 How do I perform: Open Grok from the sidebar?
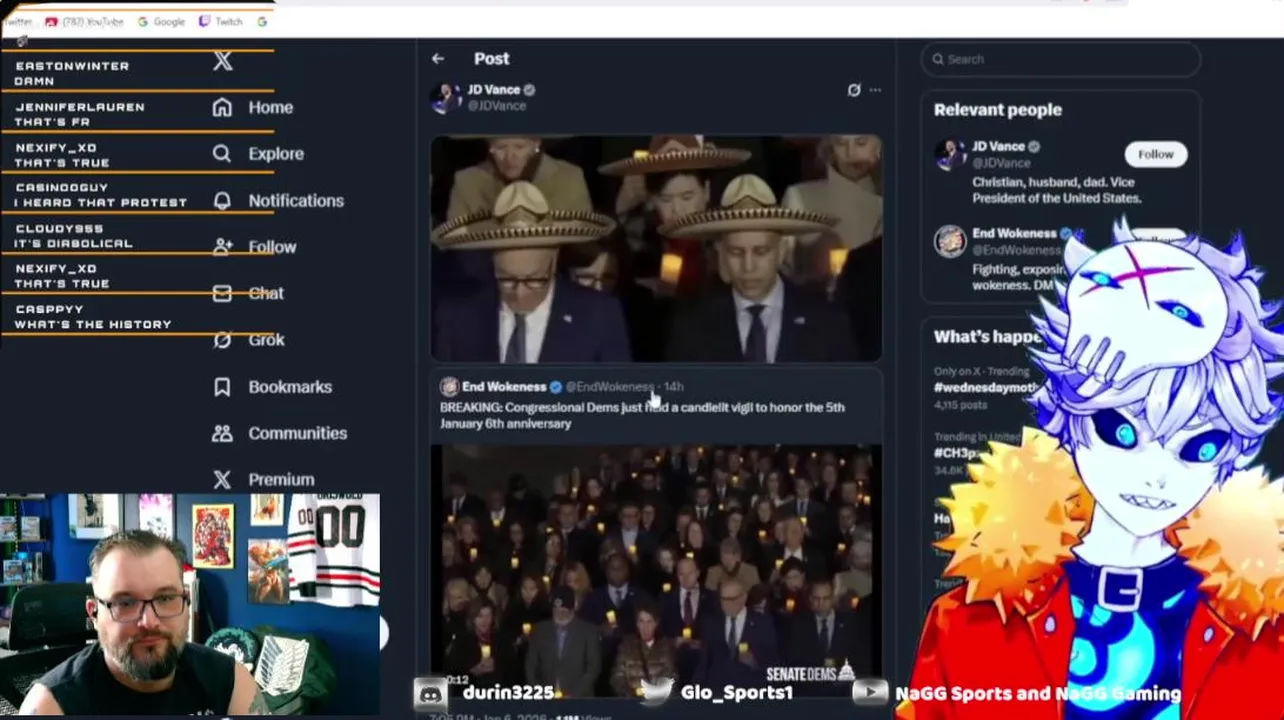(249, 340)
